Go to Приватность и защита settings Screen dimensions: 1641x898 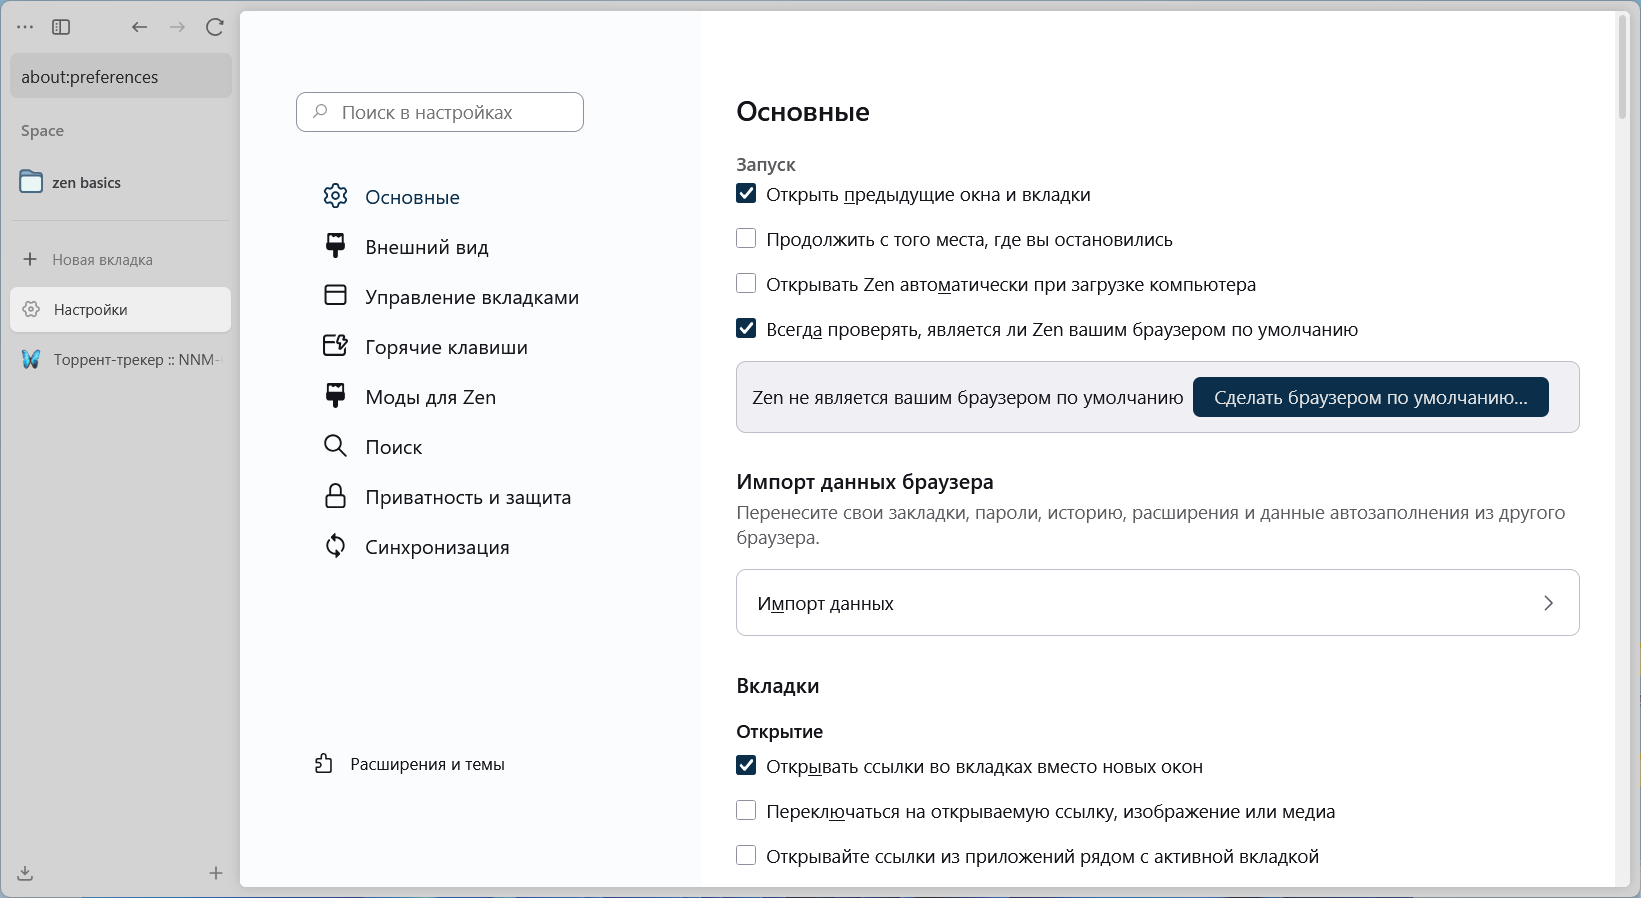pos(468,496)
